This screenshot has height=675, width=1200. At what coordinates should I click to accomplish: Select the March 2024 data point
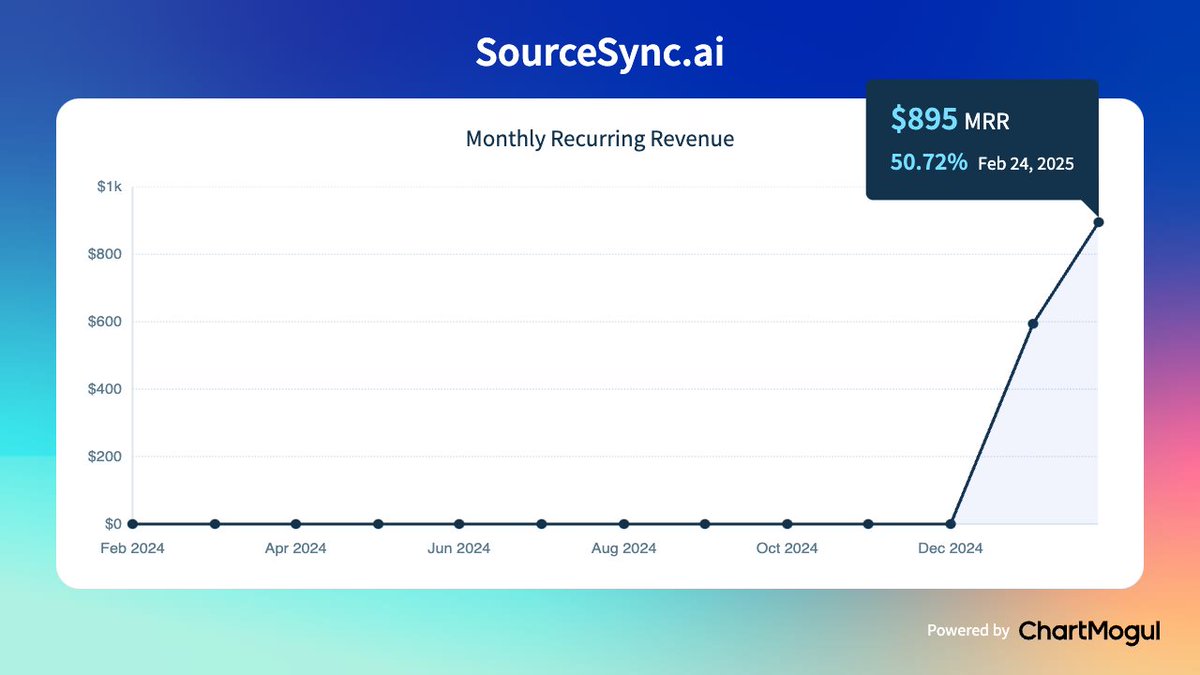(215, 523)
